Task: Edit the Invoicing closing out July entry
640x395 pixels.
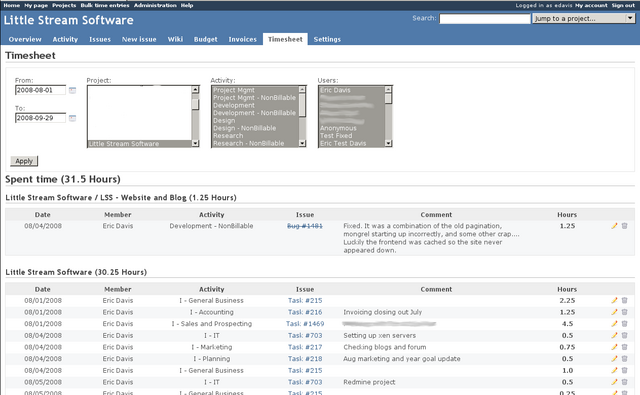Action: tap(614, 312)
